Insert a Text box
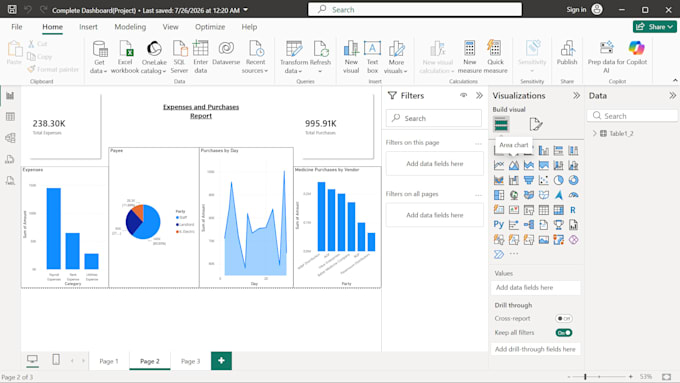 tap(372, 57)
